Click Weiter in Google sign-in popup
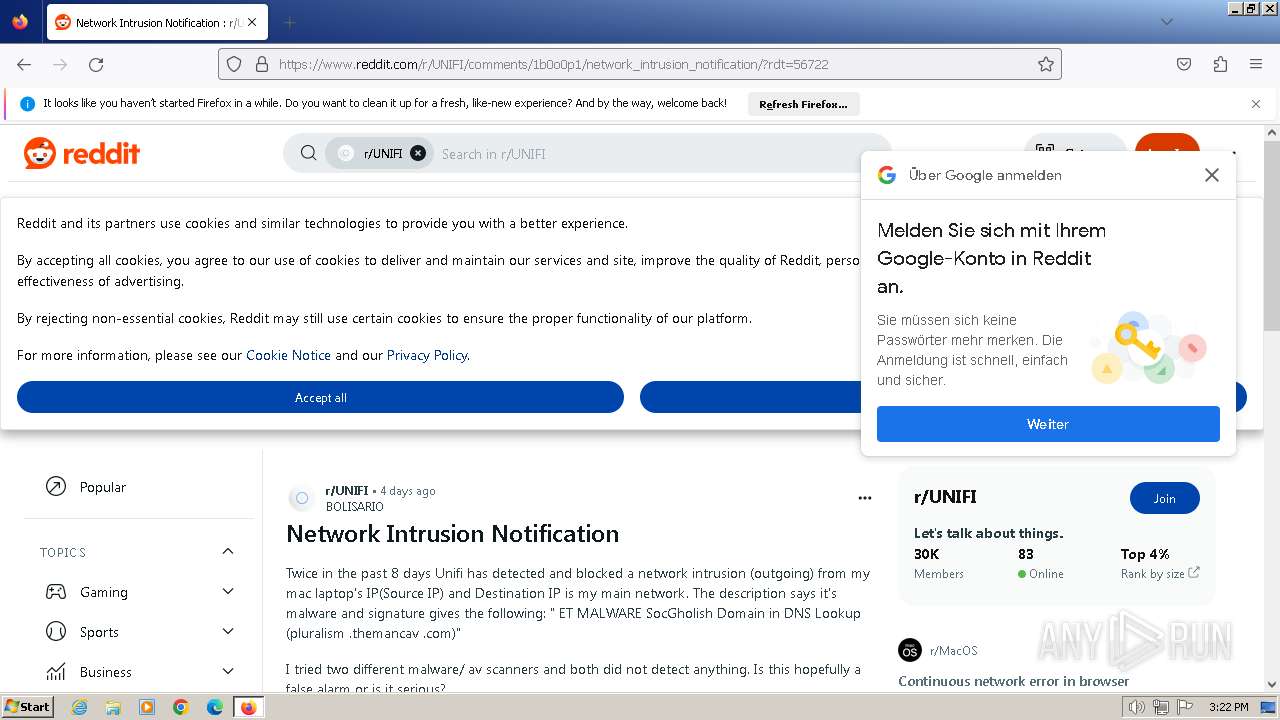 pyautogui.click(x=1048, y=424)
